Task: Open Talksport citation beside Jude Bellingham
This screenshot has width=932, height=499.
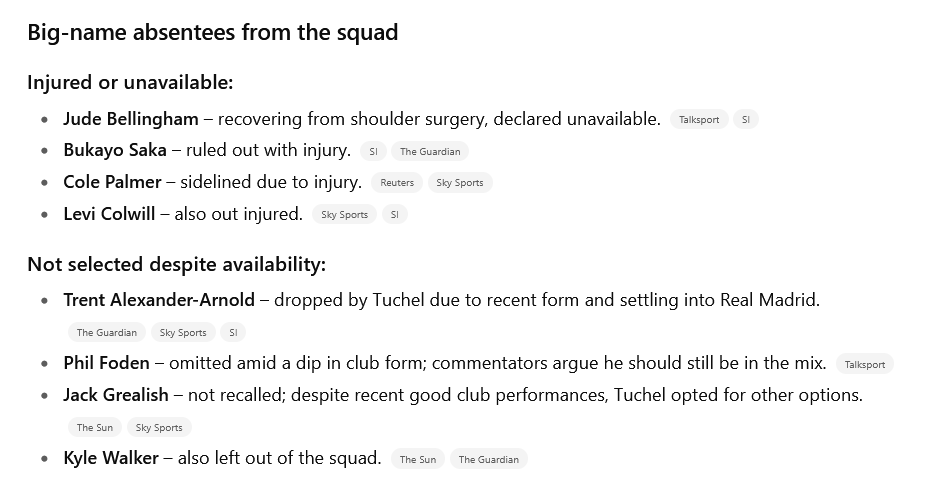Action: coord(699,119)
